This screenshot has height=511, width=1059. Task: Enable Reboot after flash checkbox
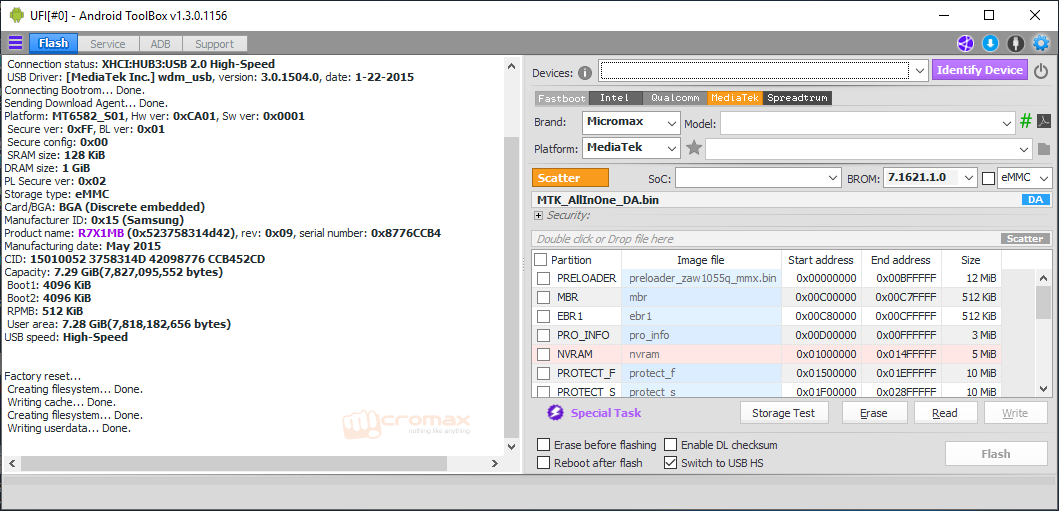[543, 462]
